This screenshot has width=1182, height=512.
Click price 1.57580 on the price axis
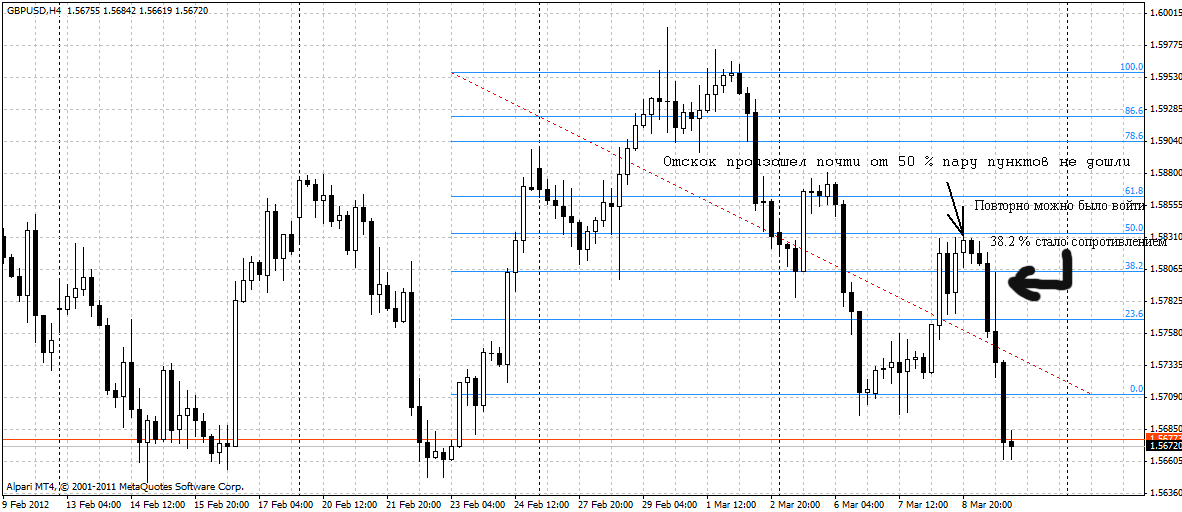click(1166, 333)
